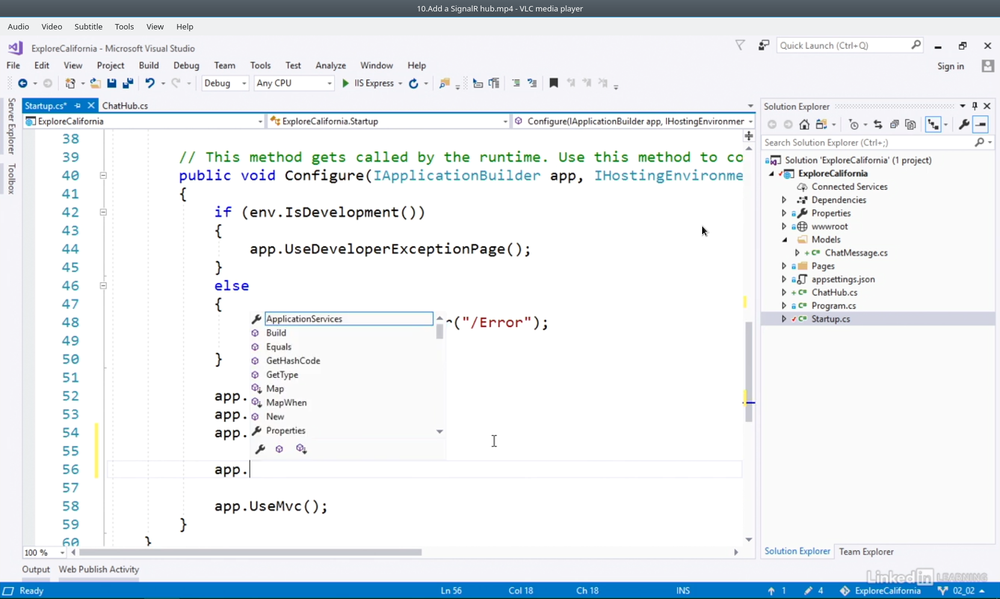Click Collapse All in Solution Explorer toolbar
Screen dimensions: 1000x599
[894, 124]
